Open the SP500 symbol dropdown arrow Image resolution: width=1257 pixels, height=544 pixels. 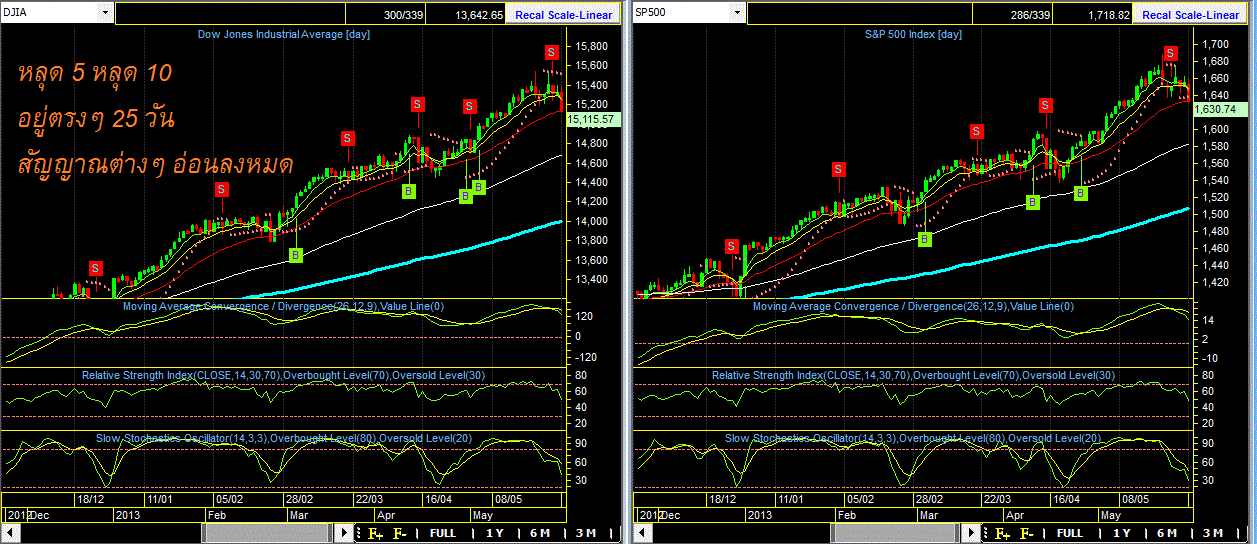point(737,13)
